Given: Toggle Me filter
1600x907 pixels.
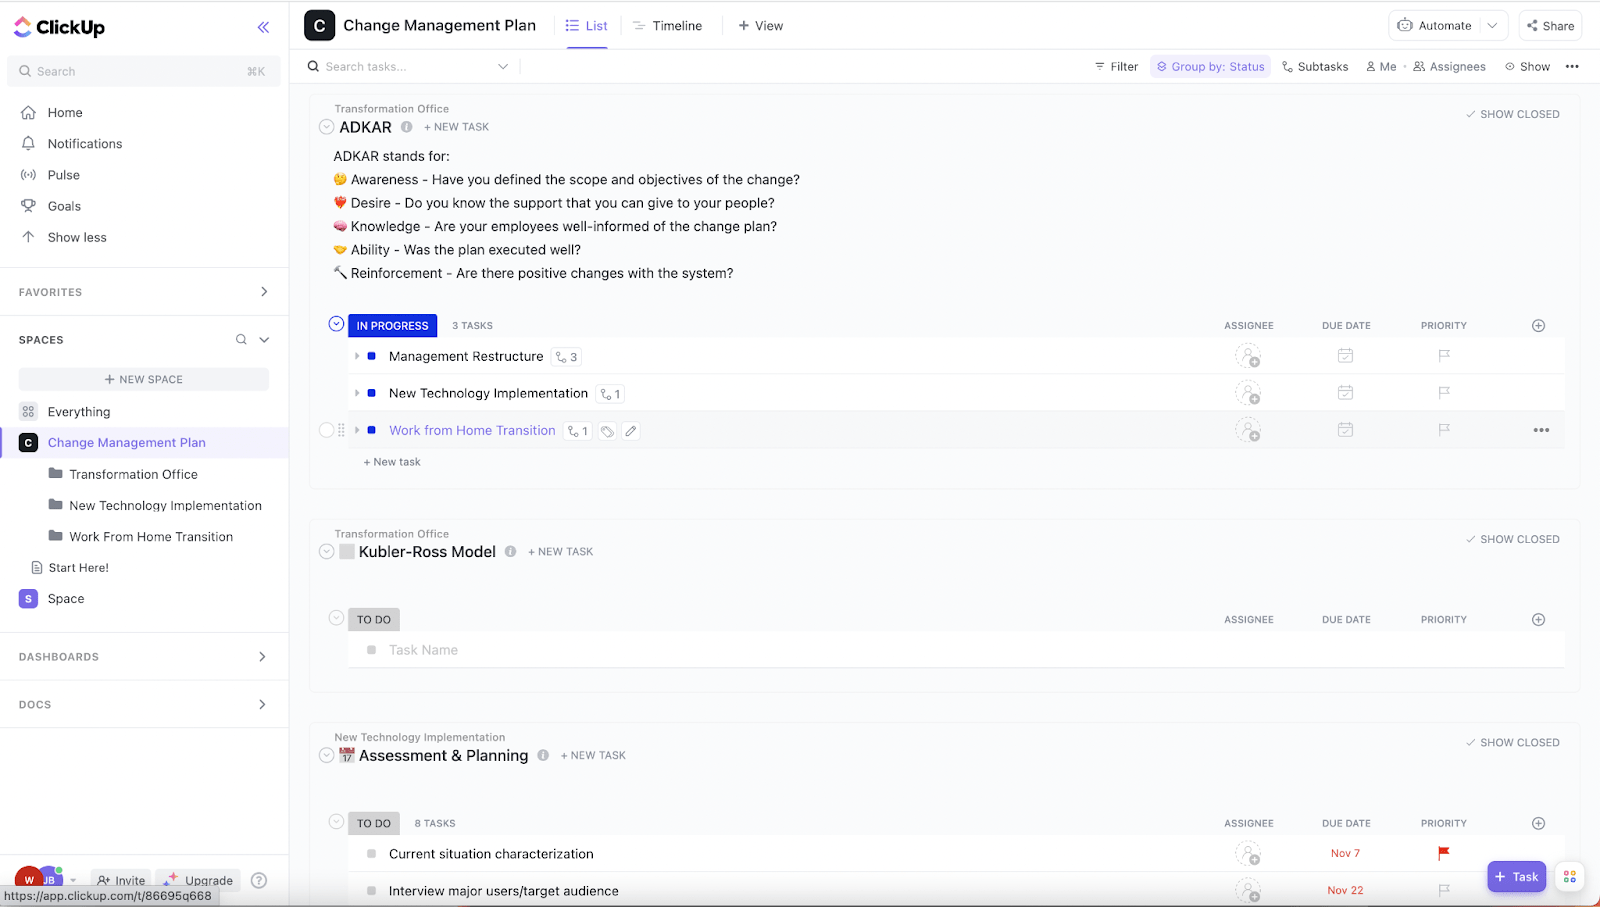Looking at the screenshot, I should (x=1381, y=67).
